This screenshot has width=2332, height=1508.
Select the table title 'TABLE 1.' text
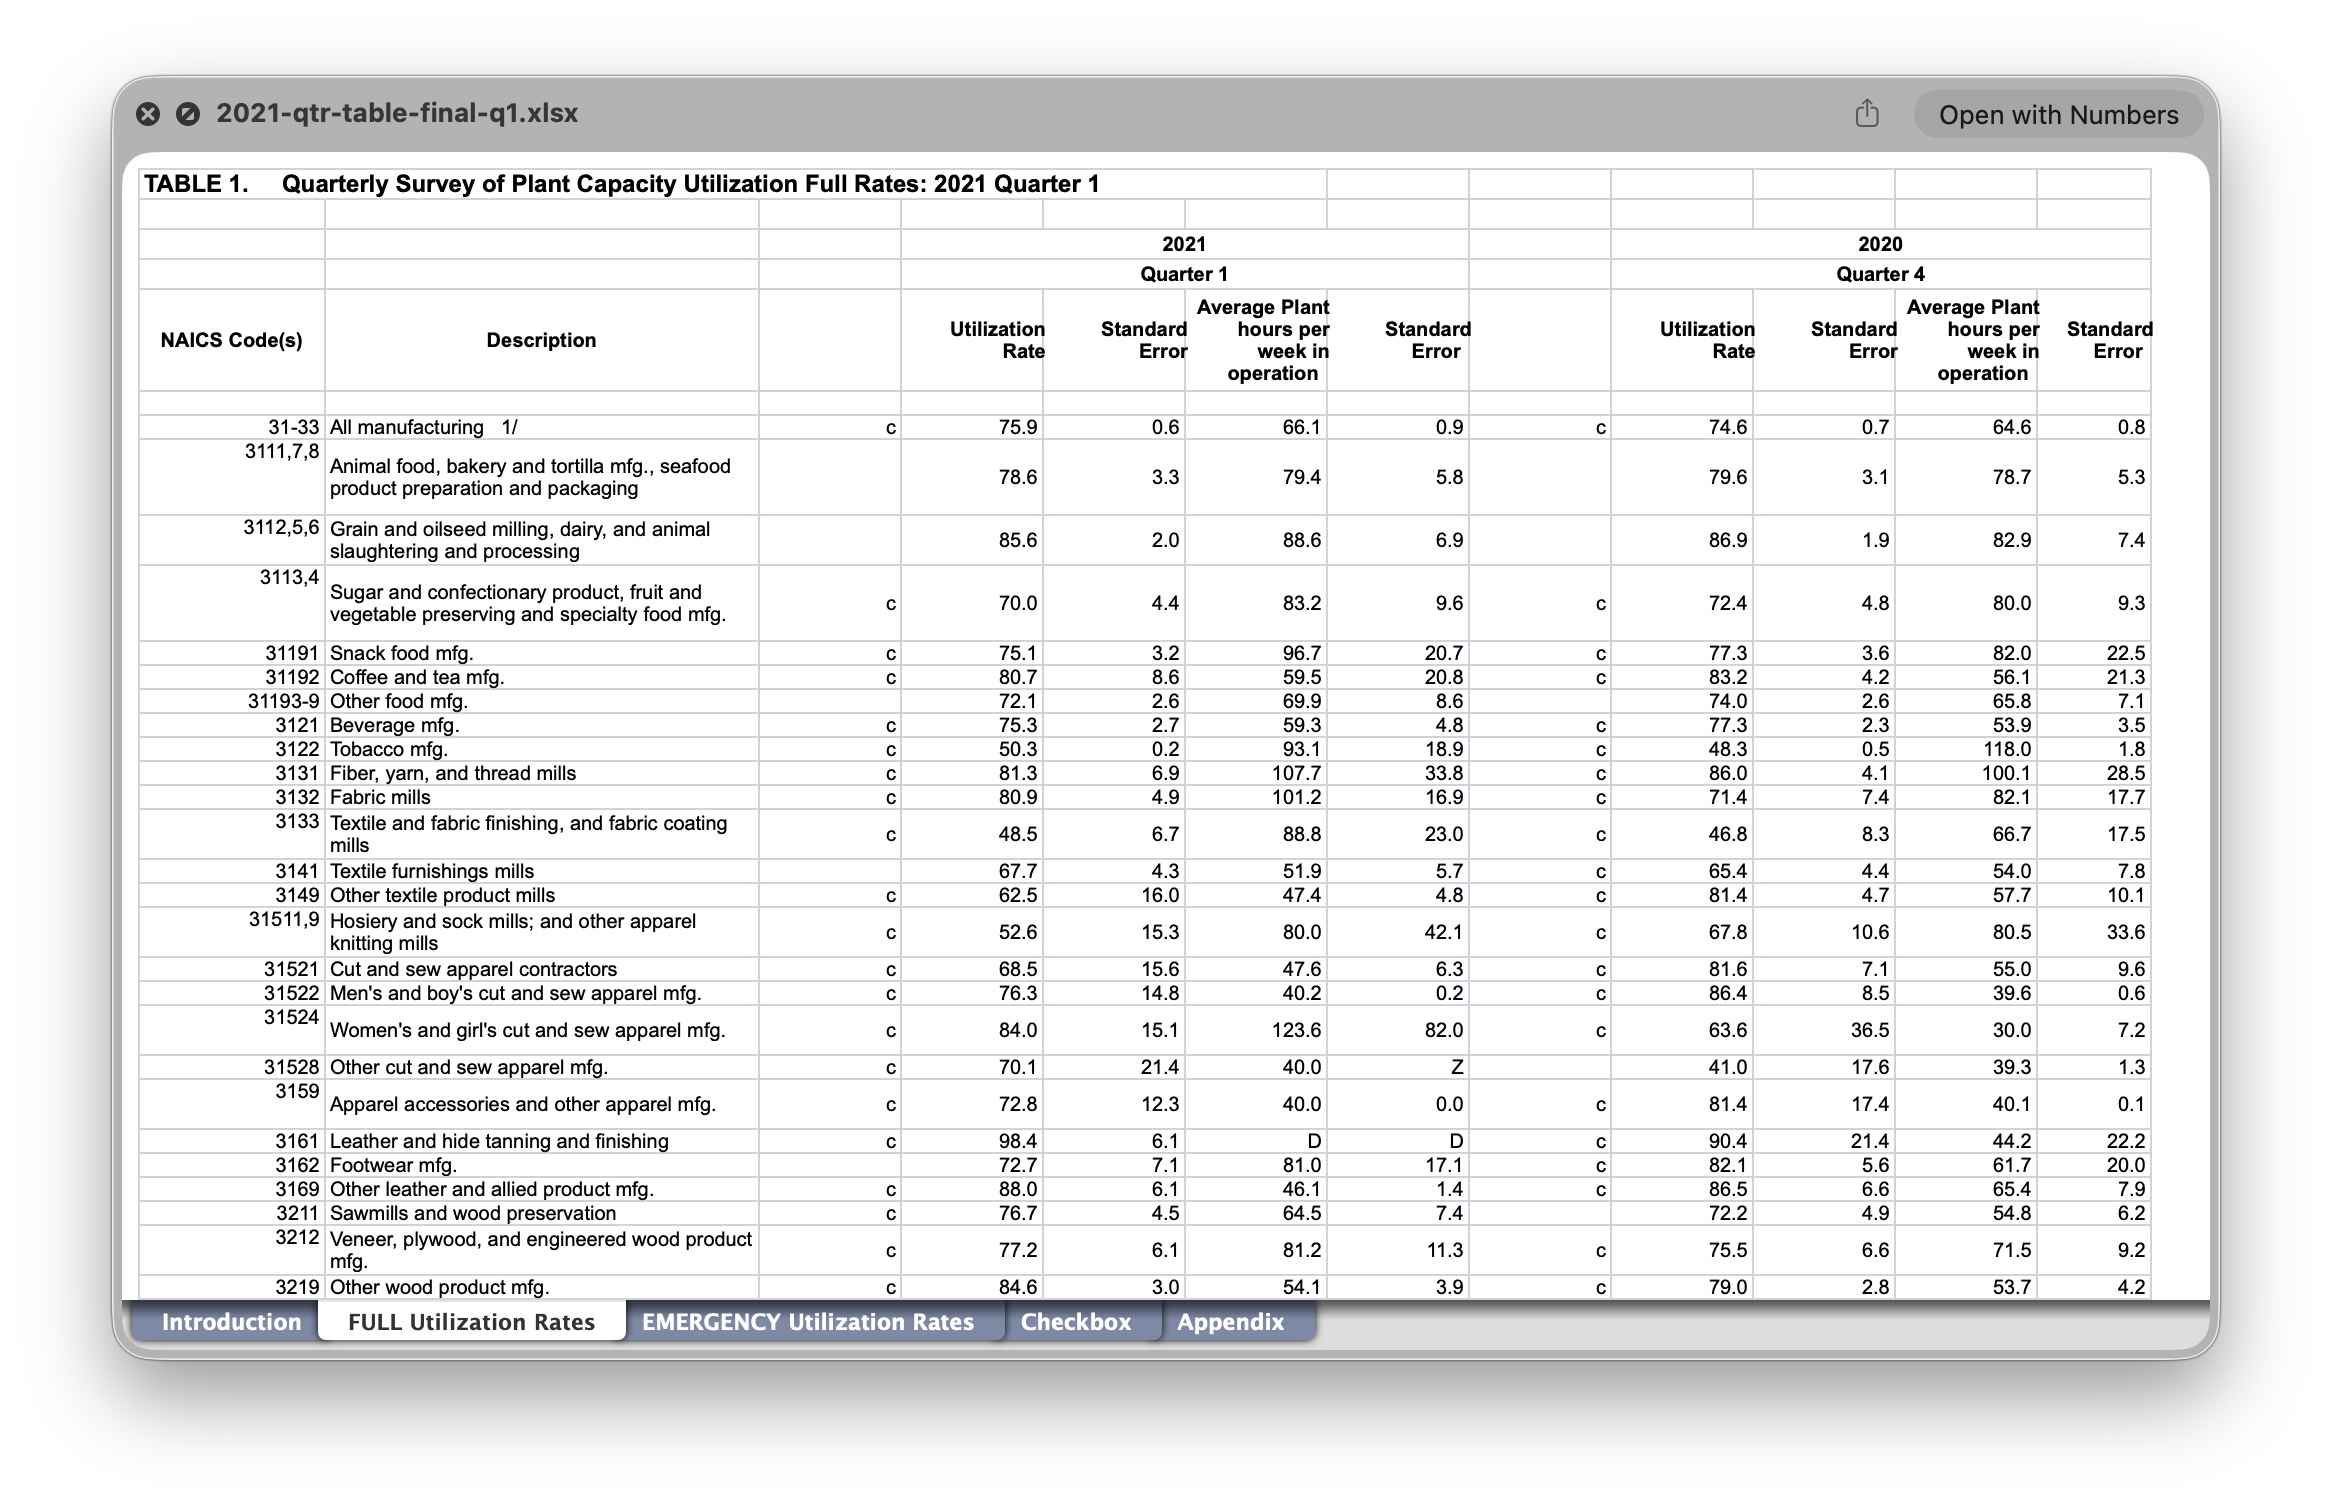pos(196,184)
